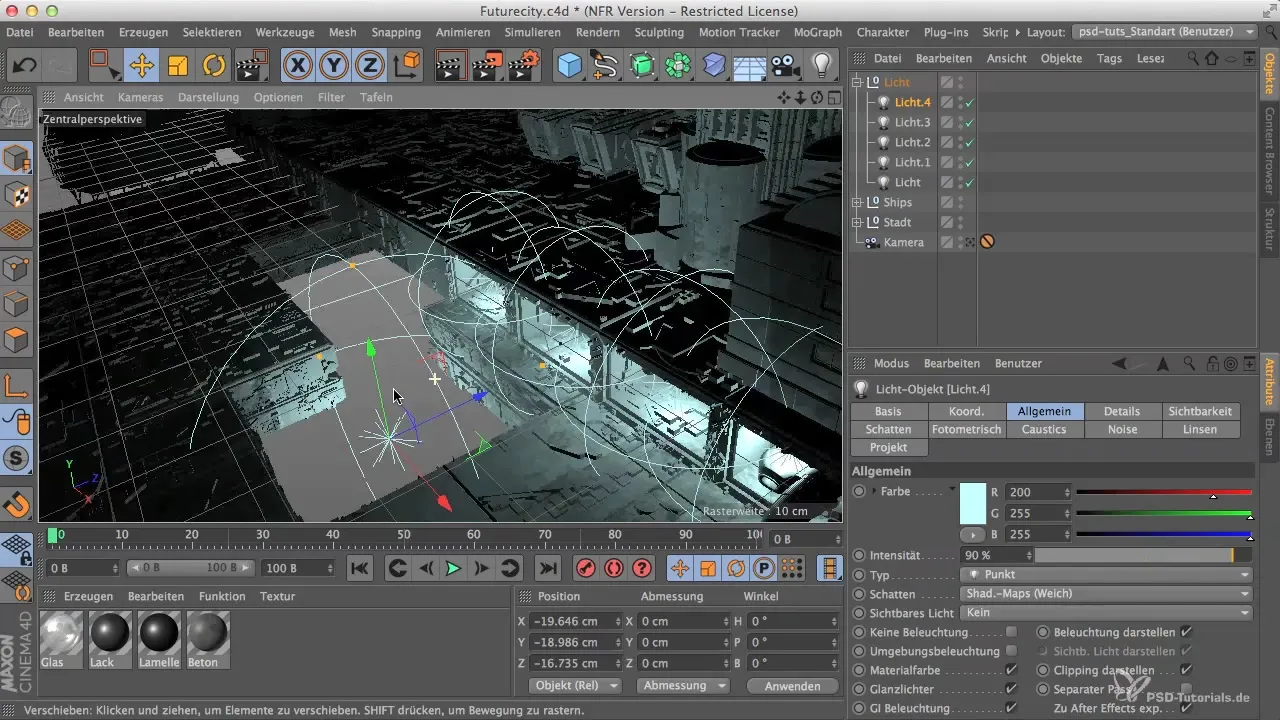Click the Undo arrow icon
The image size is (1280, 720).
[26, 66]
